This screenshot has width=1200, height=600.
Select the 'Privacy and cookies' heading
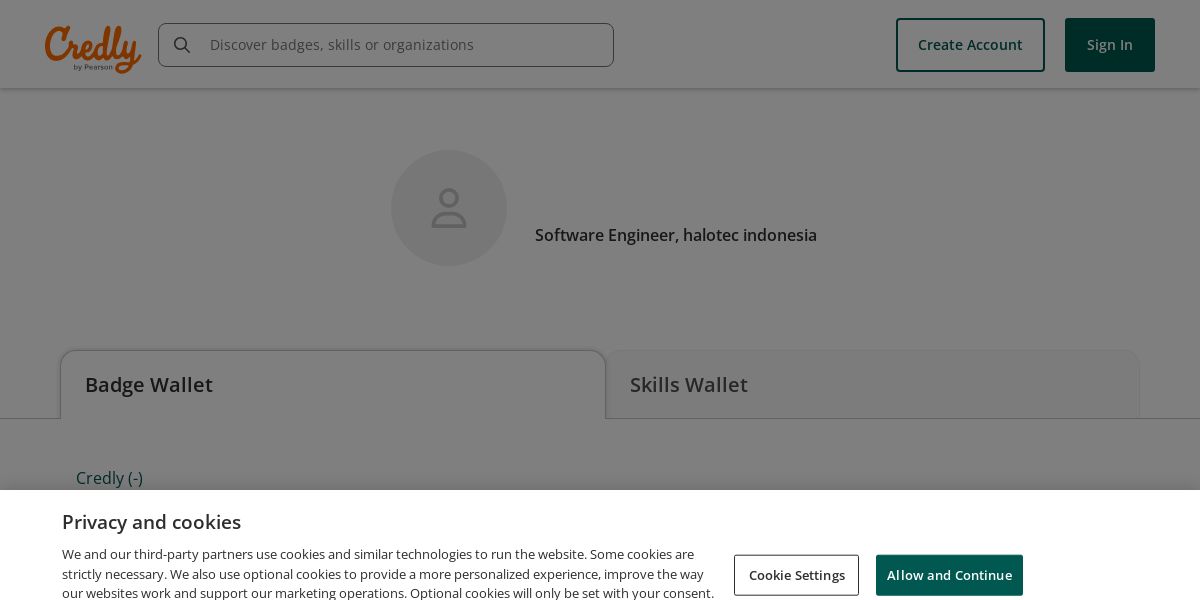tap(151, 522)
